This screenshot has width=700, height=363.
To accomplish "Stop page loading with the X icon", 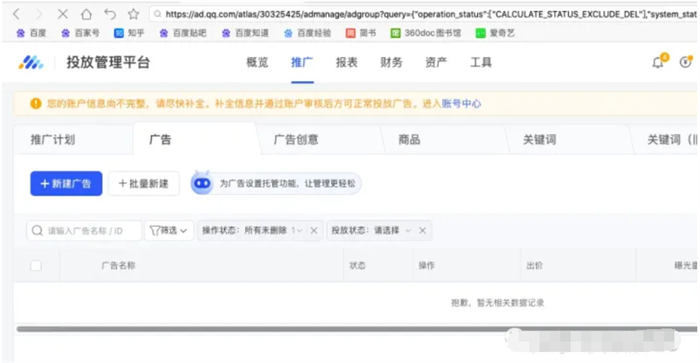I will coord(62,14).
